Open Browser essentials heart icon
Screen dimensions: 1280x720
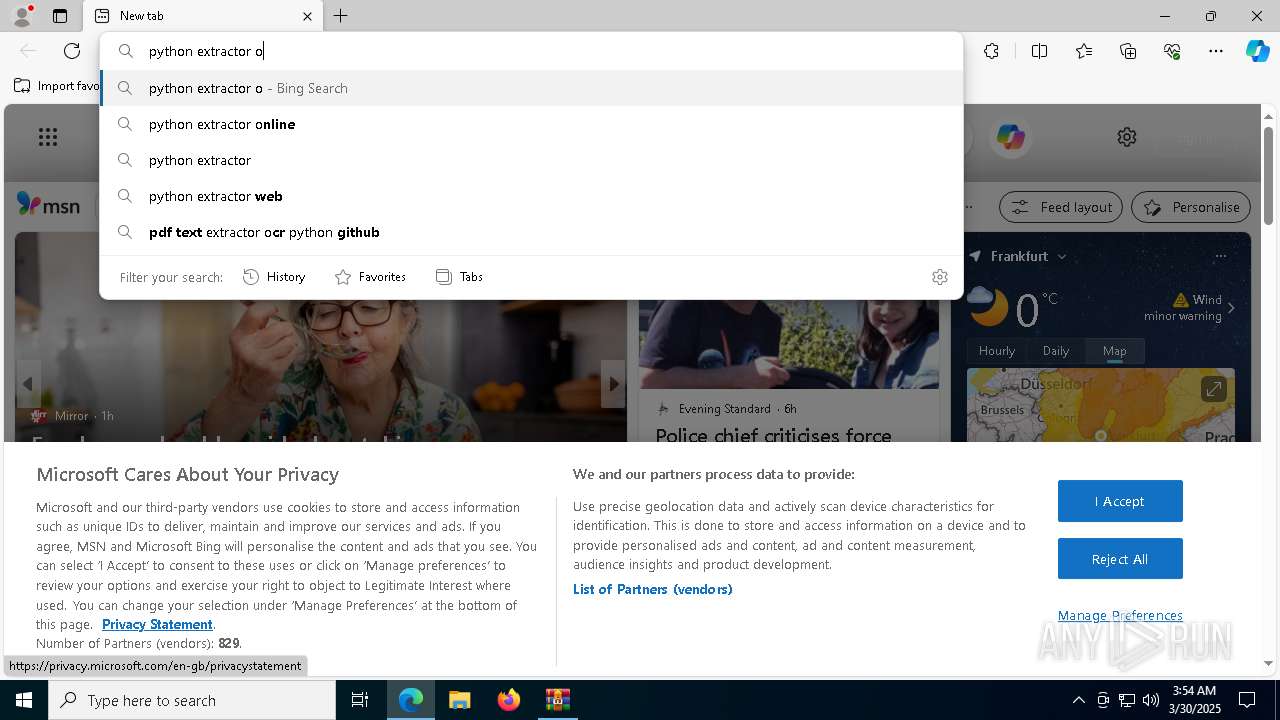1172,51
